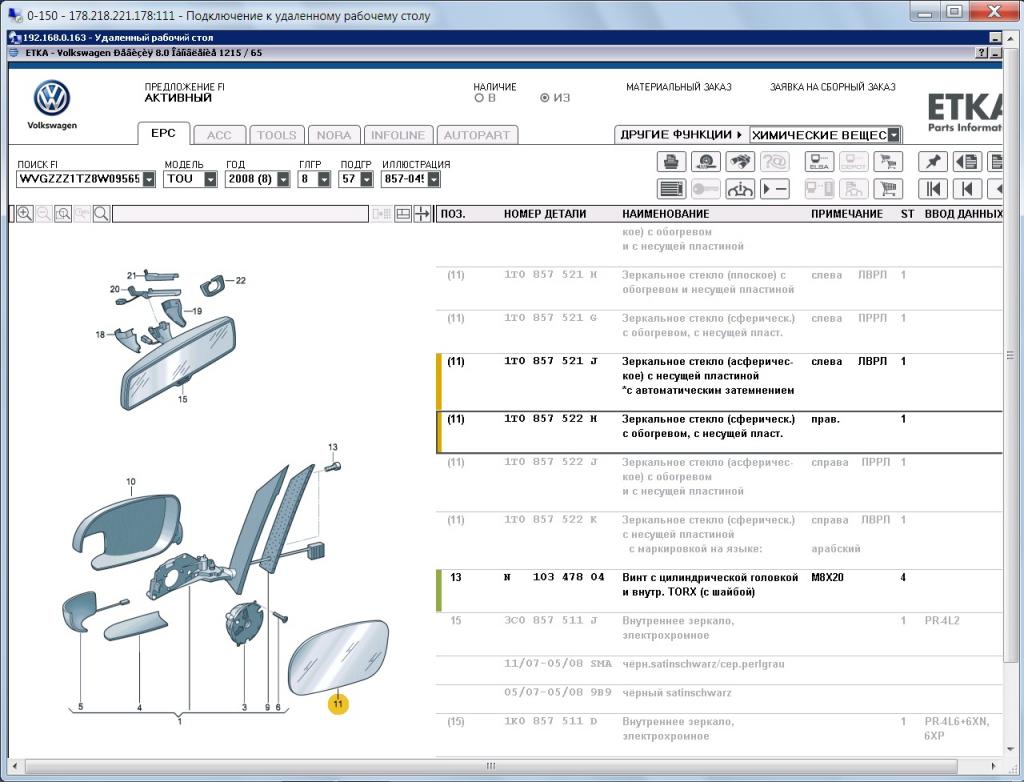Open the ГОД 2008 (8) dropdown
Viewport: 1024px width, 782px height.
click(283, 179)
